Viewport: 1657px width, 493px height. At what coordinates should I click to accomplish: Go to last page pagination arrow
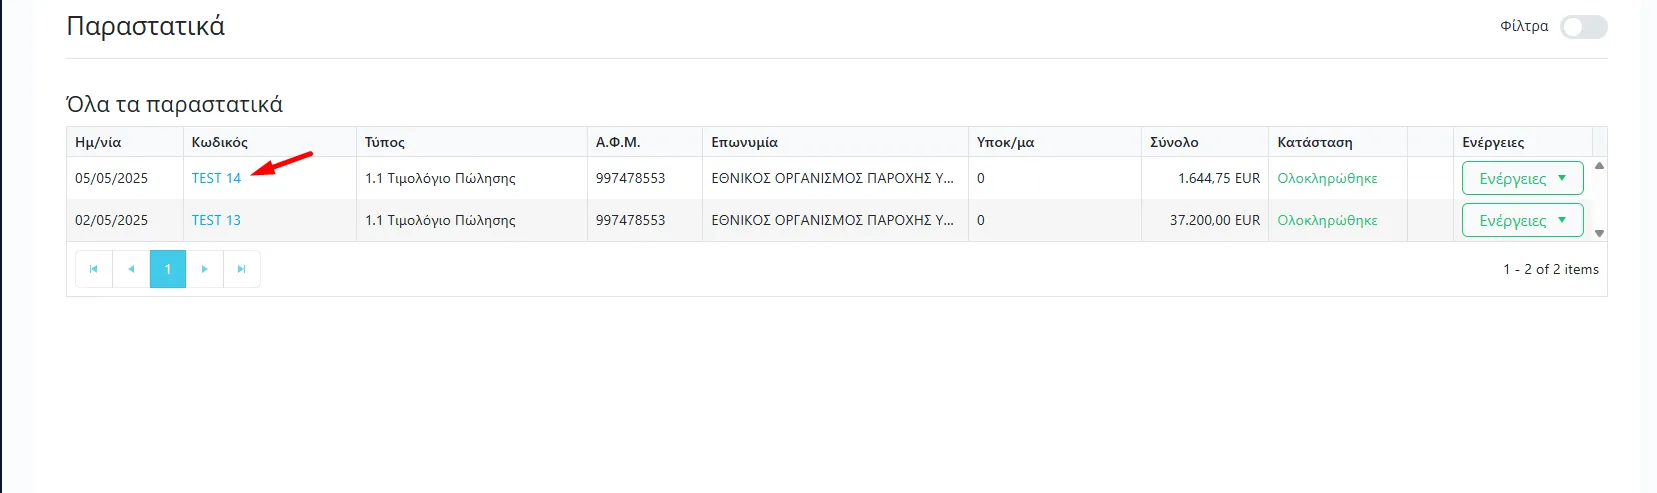click(x=241, y=269)
